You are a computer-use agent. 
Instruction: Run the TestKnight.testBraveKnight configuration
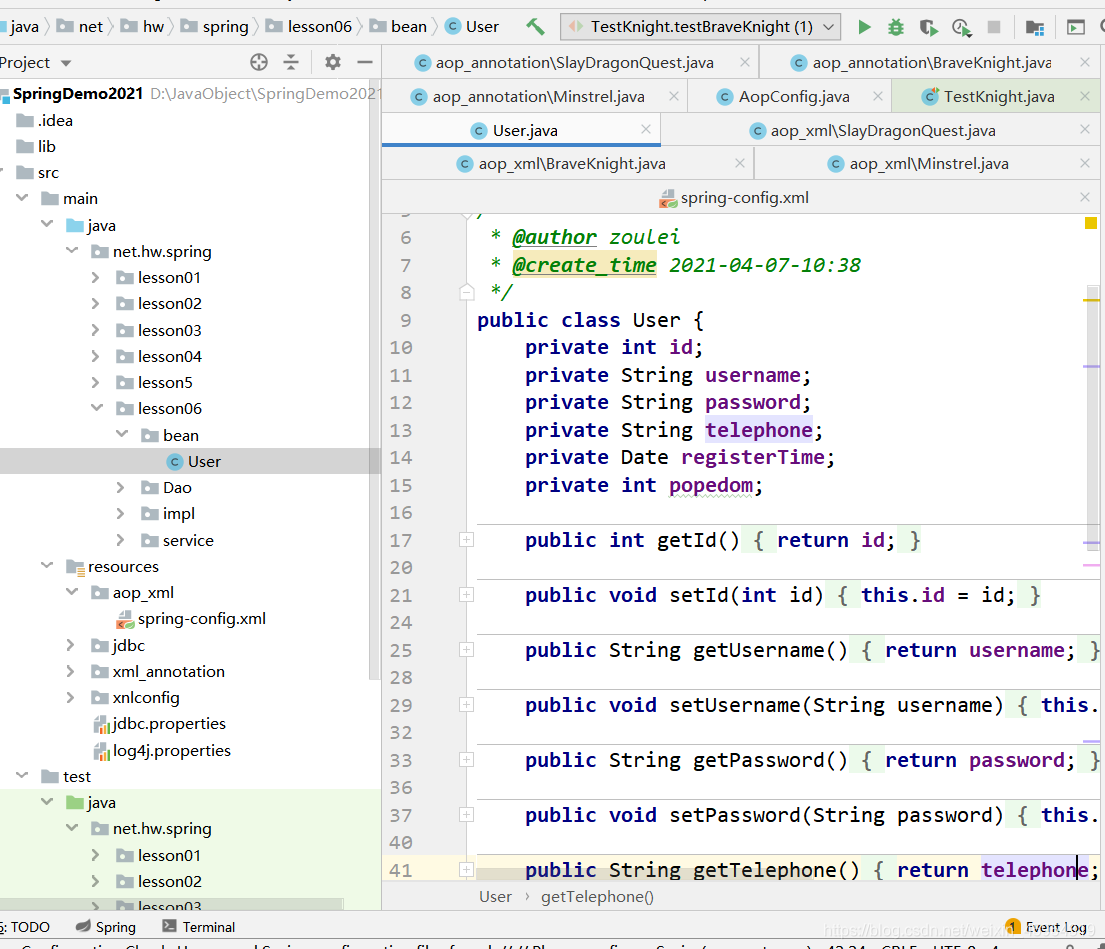click(864, 27)
